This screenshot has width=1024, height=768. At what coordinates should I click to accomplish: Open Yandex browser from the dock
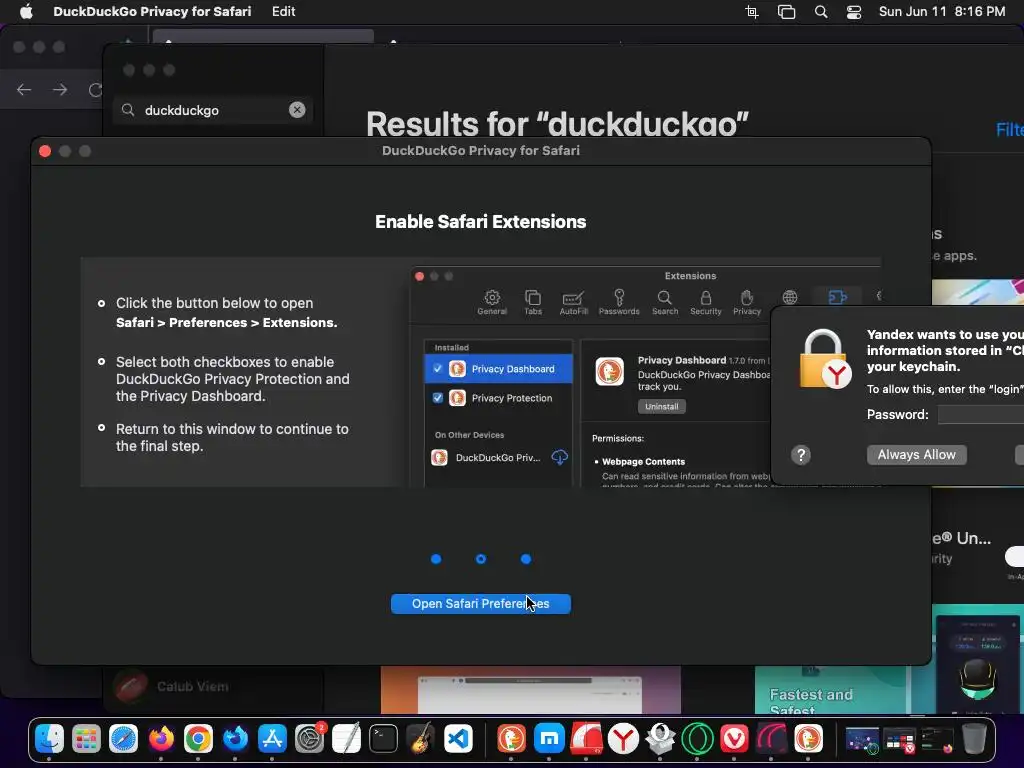[623, 739]
